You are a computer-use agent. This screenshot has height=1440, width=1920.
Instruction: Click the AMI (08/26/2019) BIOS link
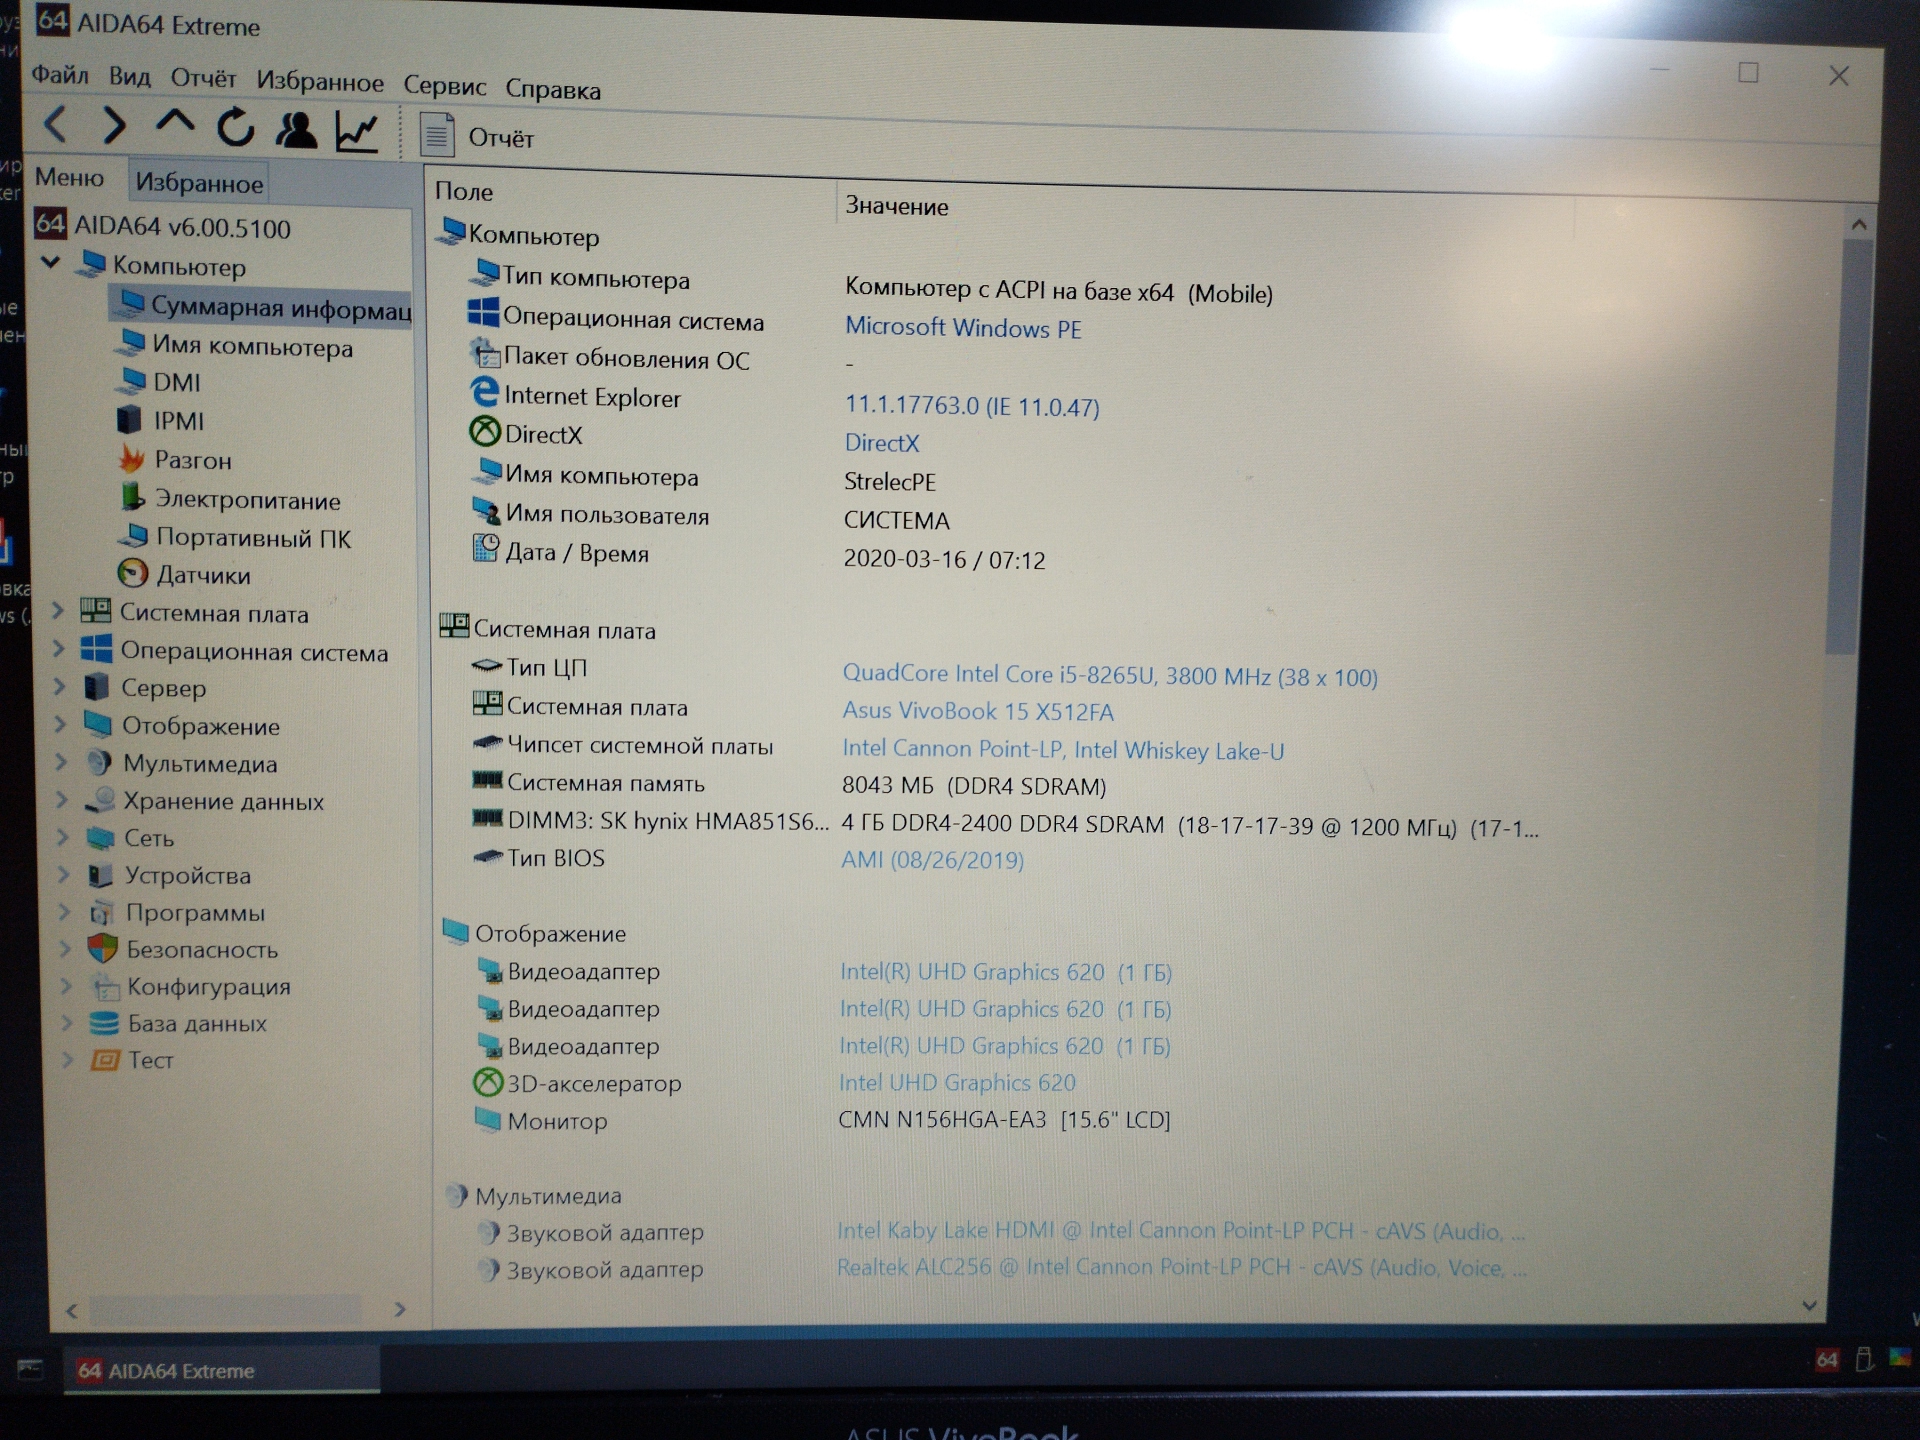(x=932, y=860)
